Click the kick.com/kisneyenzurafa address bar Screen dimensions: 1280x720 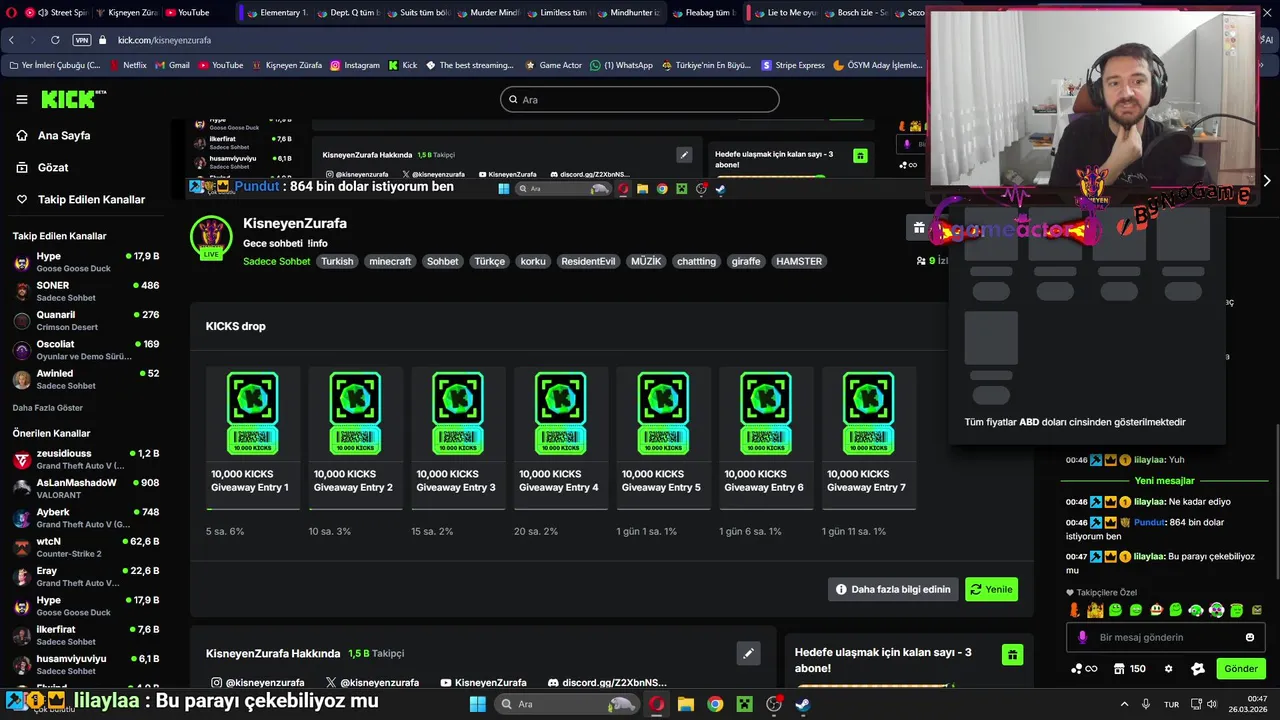[164, 40]
